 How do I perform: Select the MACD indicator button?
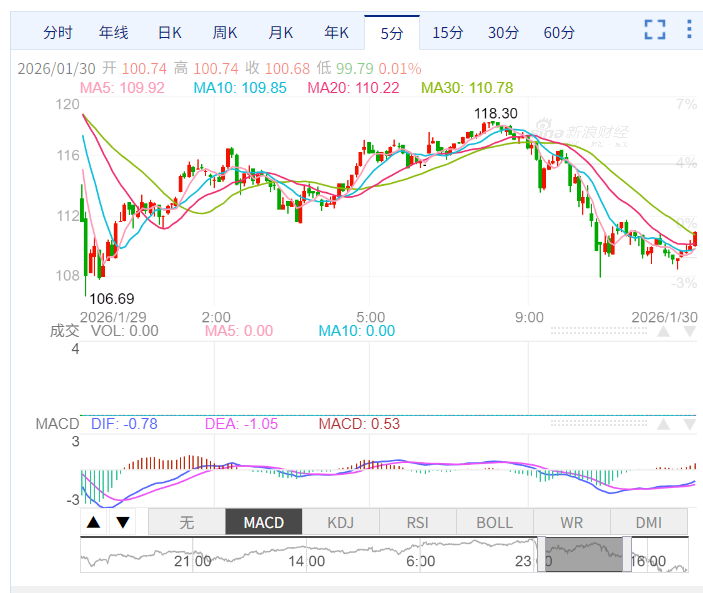coord(264,522)
